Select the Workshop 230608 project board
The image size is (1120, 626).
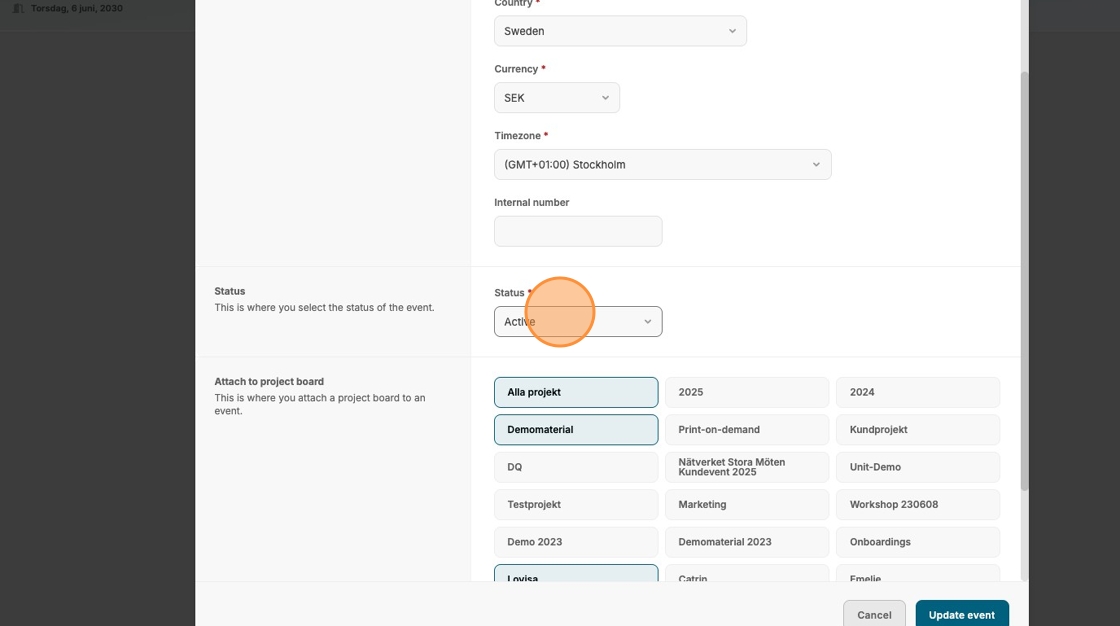click(x=918, y=505)
